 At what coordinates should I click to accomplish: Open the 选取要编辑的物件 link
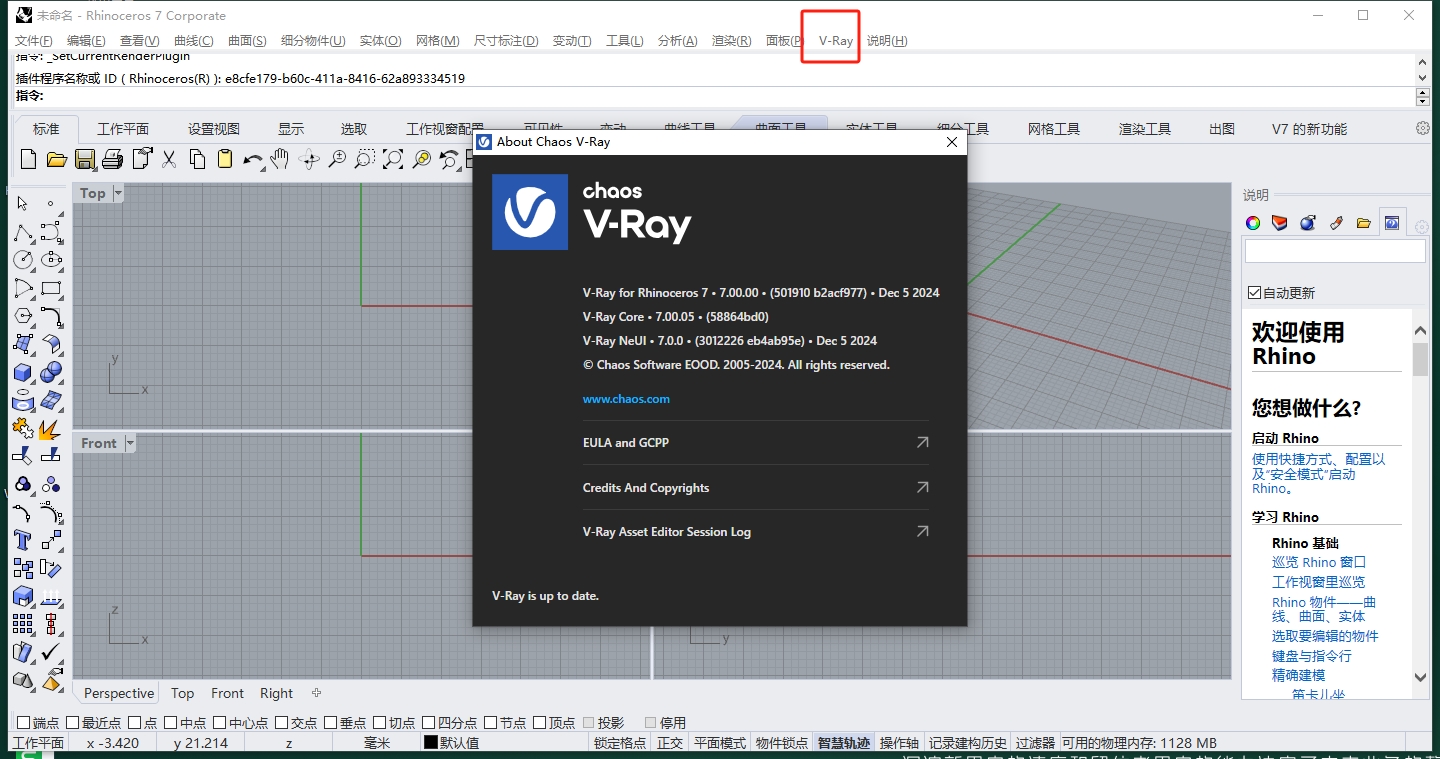(x=1325, y=636)
